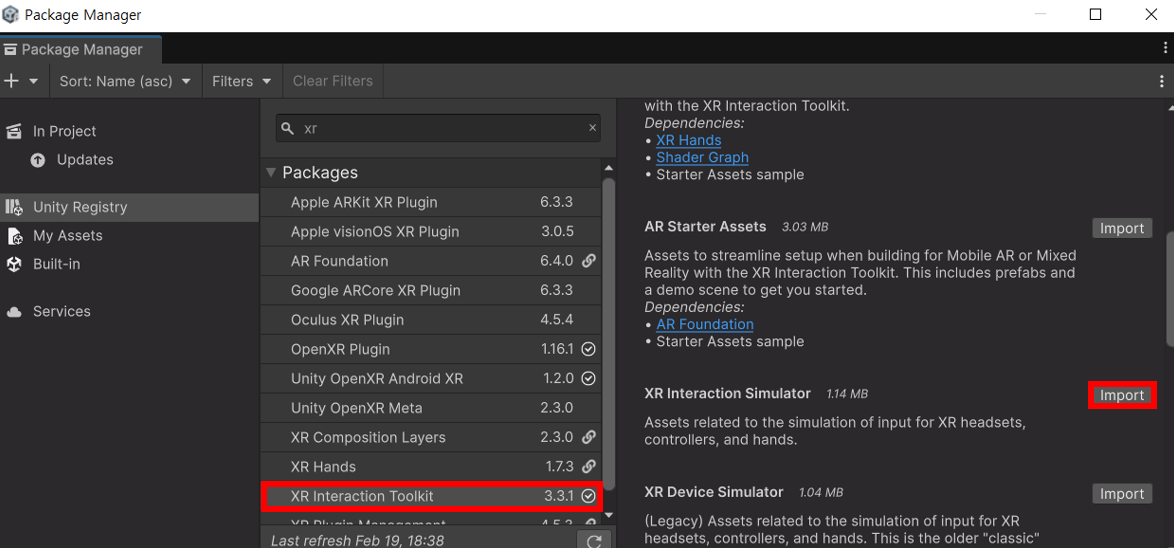Click the Unity Registry icon
This screenshot has height=548, width=1174.
13,207
